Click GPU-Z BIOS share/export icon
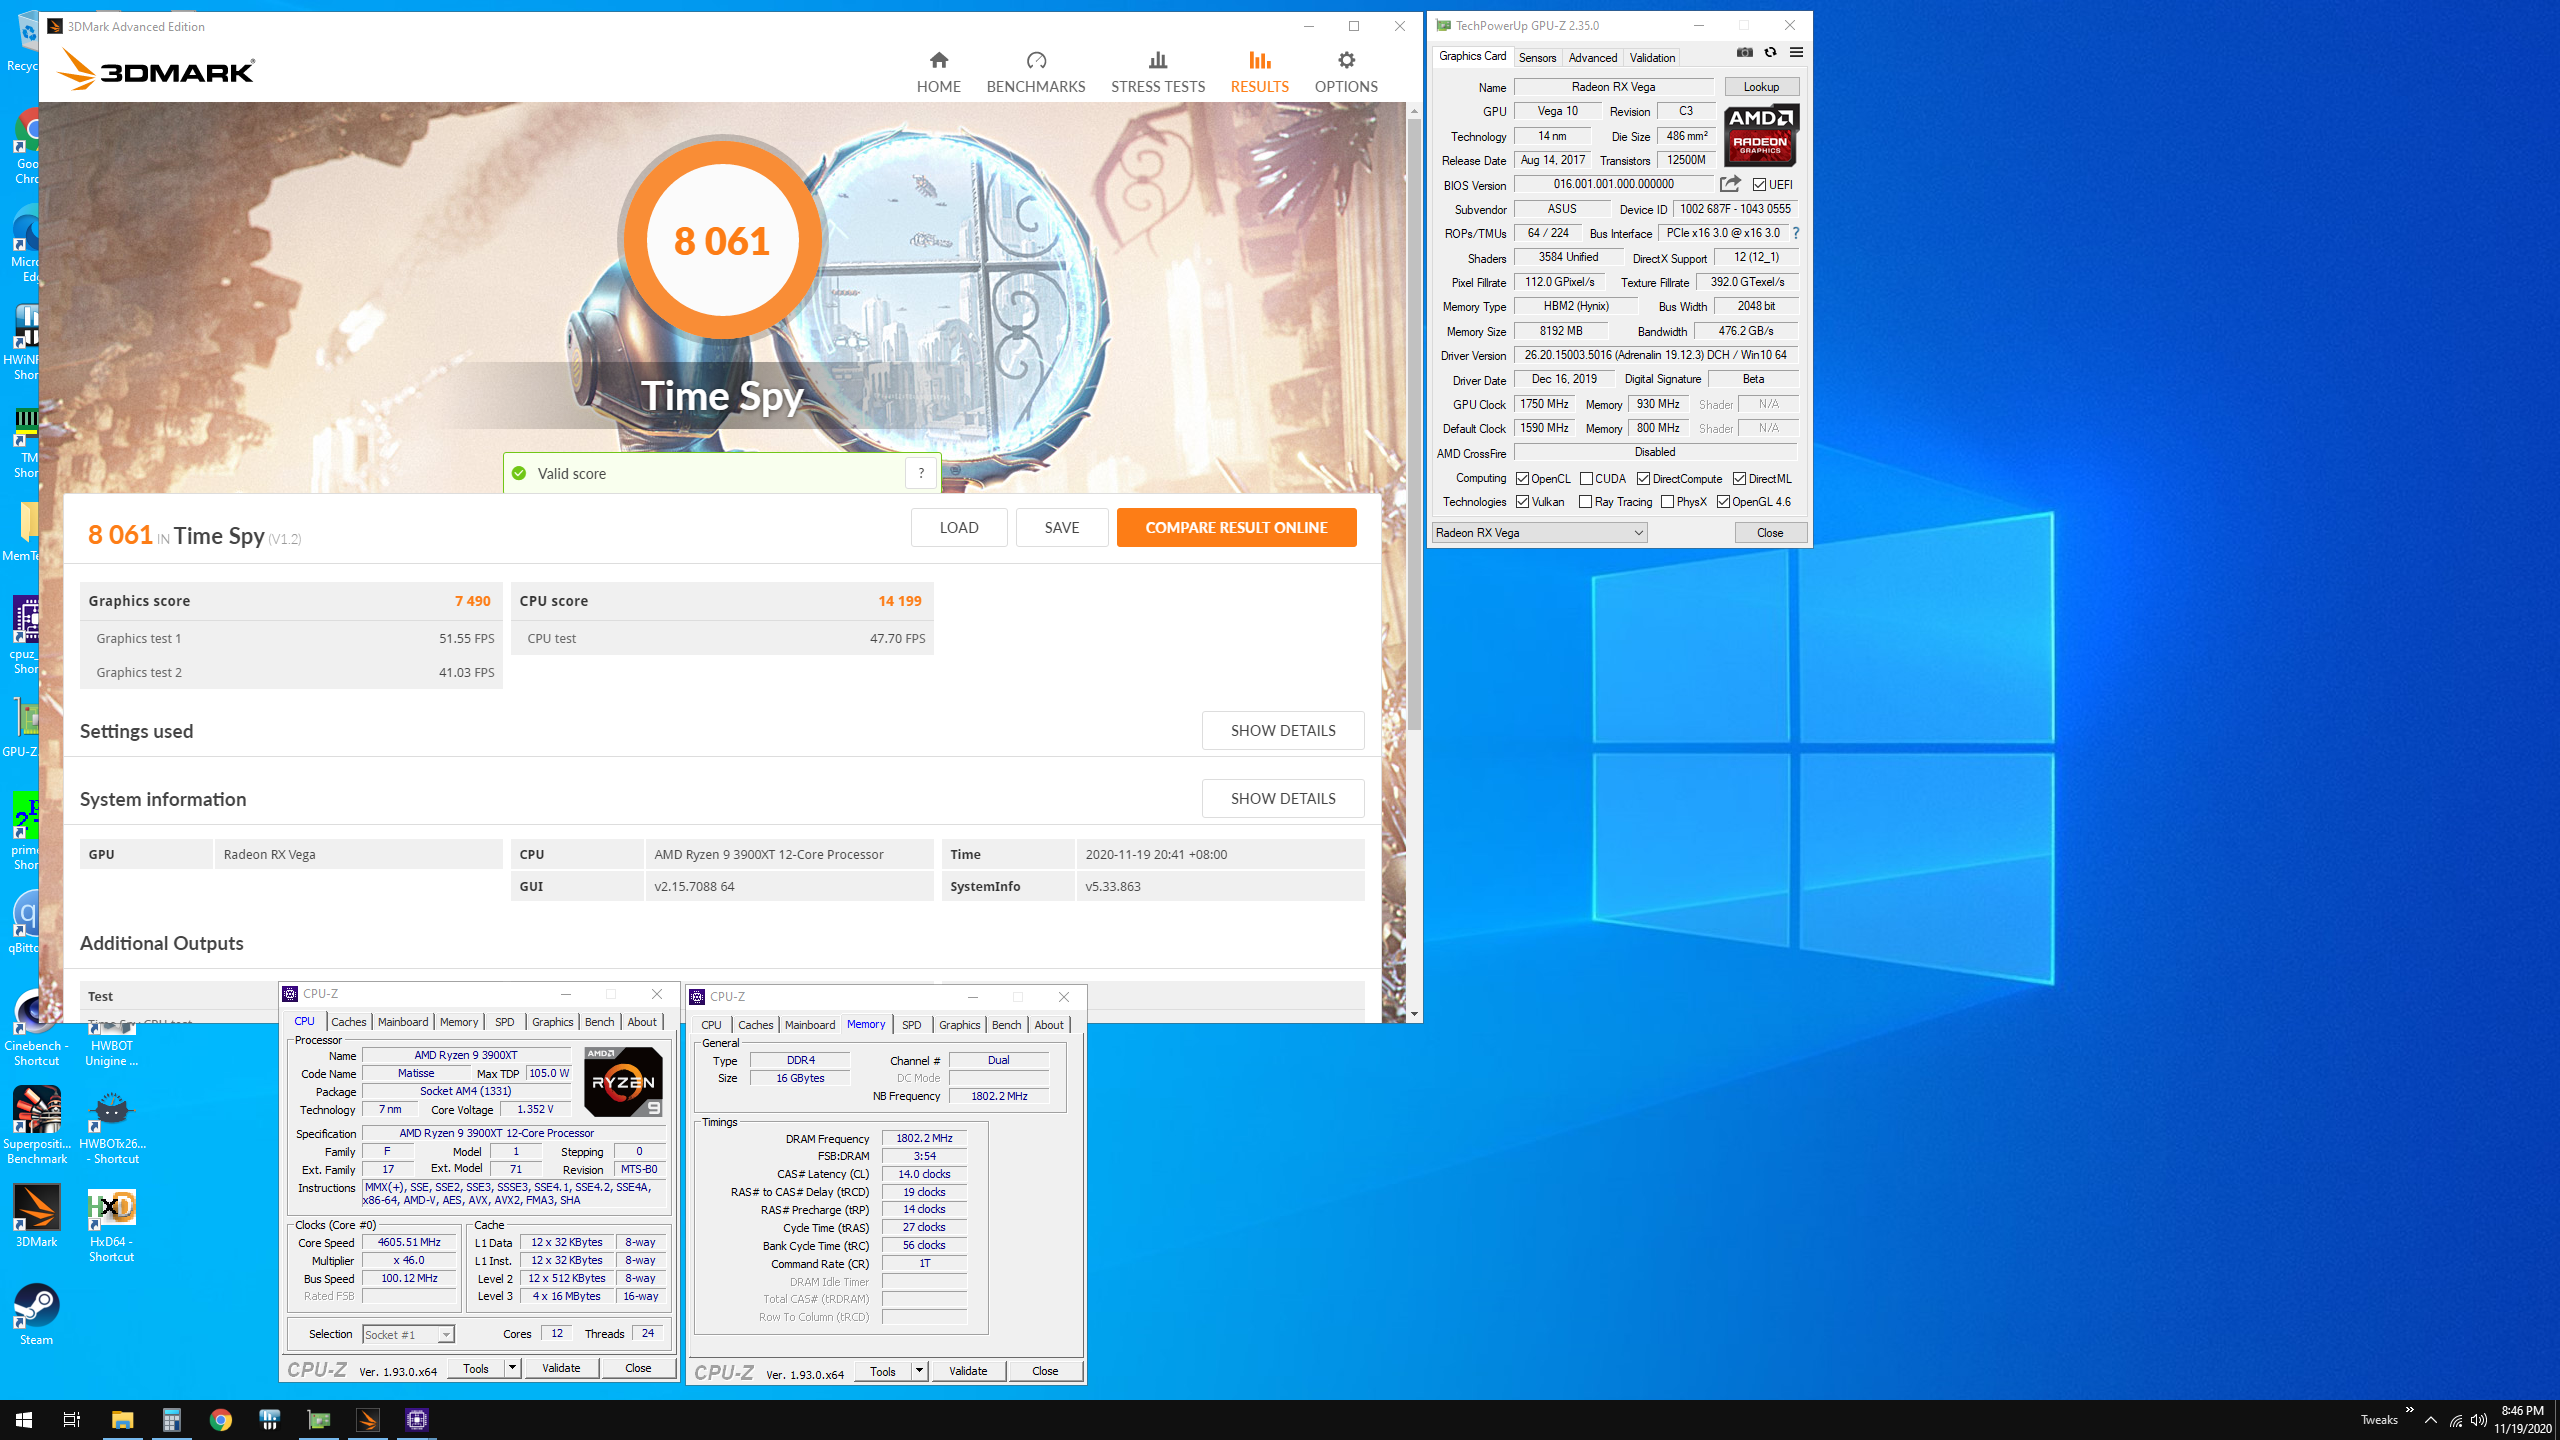 coord(1730,184)
